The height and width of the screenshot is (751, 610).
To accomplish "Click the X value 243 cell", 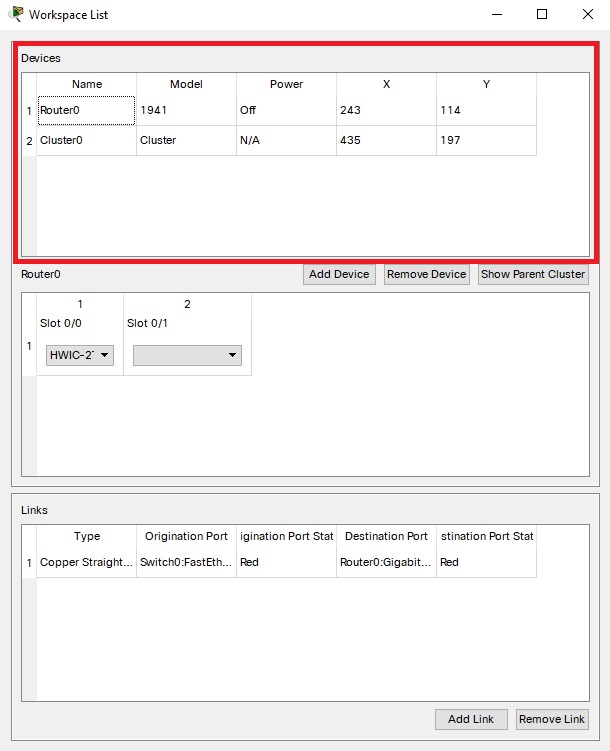I will [x=386, y=111].
